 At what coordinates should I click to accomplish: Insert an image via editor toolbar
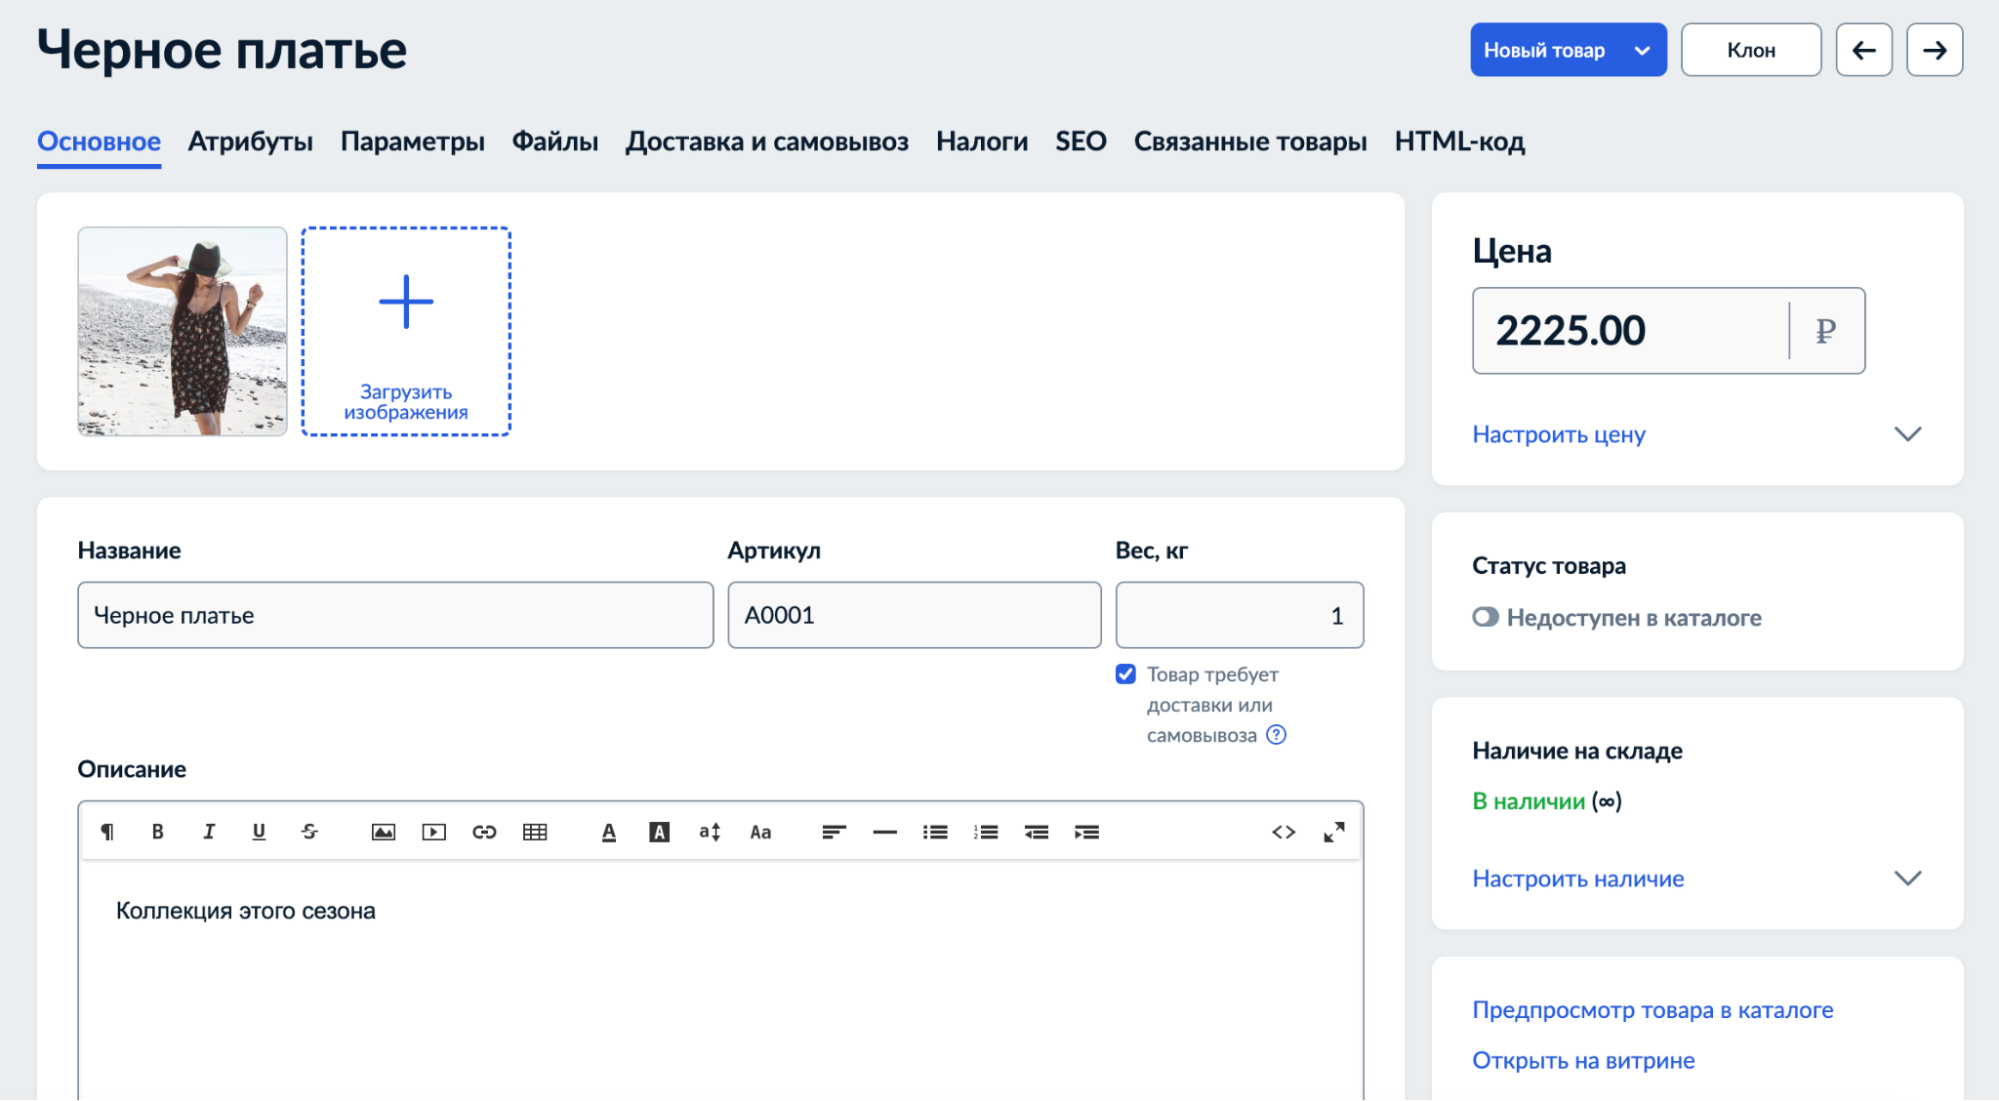383,832
